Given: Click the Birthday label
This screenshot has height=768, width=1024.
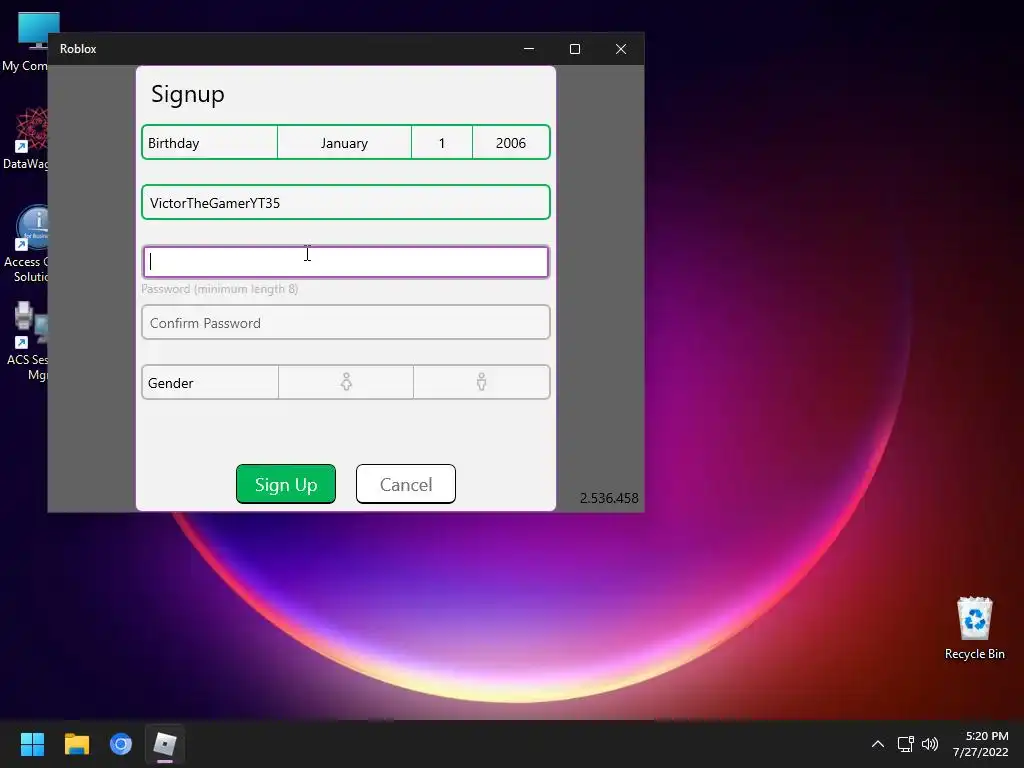Looking at the screenshot, I should (x=174, y=143).
